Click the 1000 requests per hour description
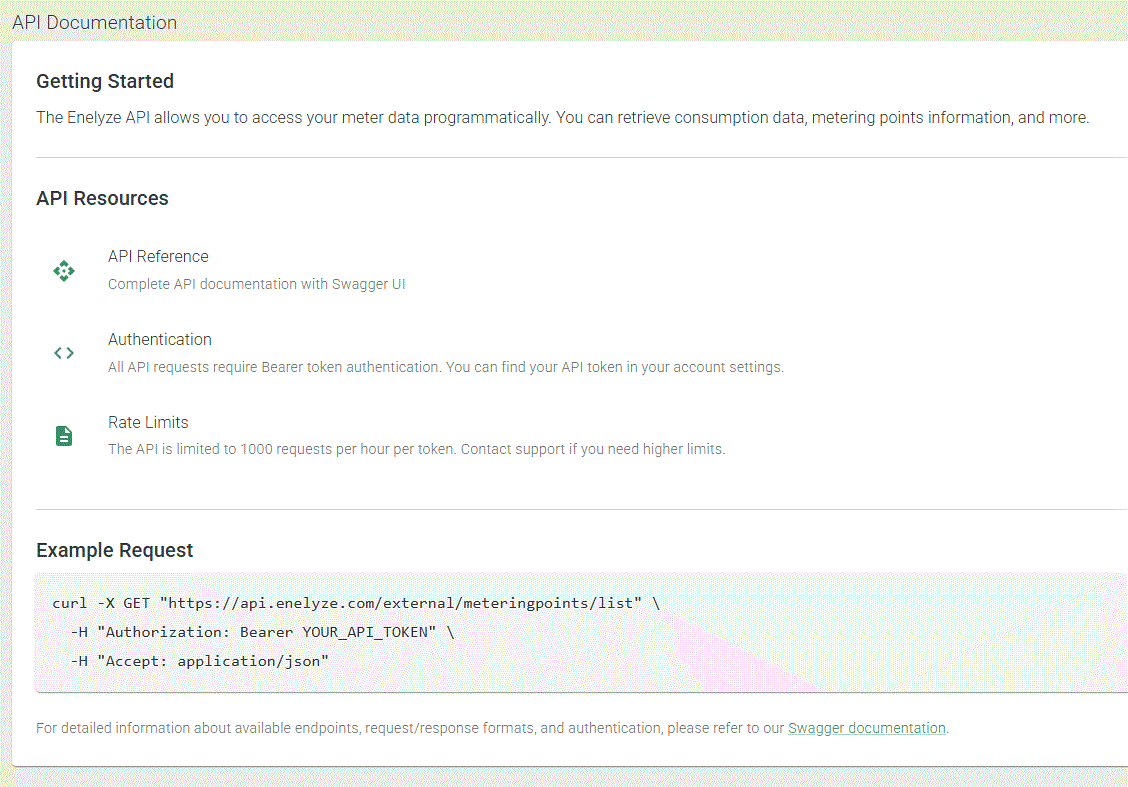The image size is (1128, 787). [x=417, y=449]
